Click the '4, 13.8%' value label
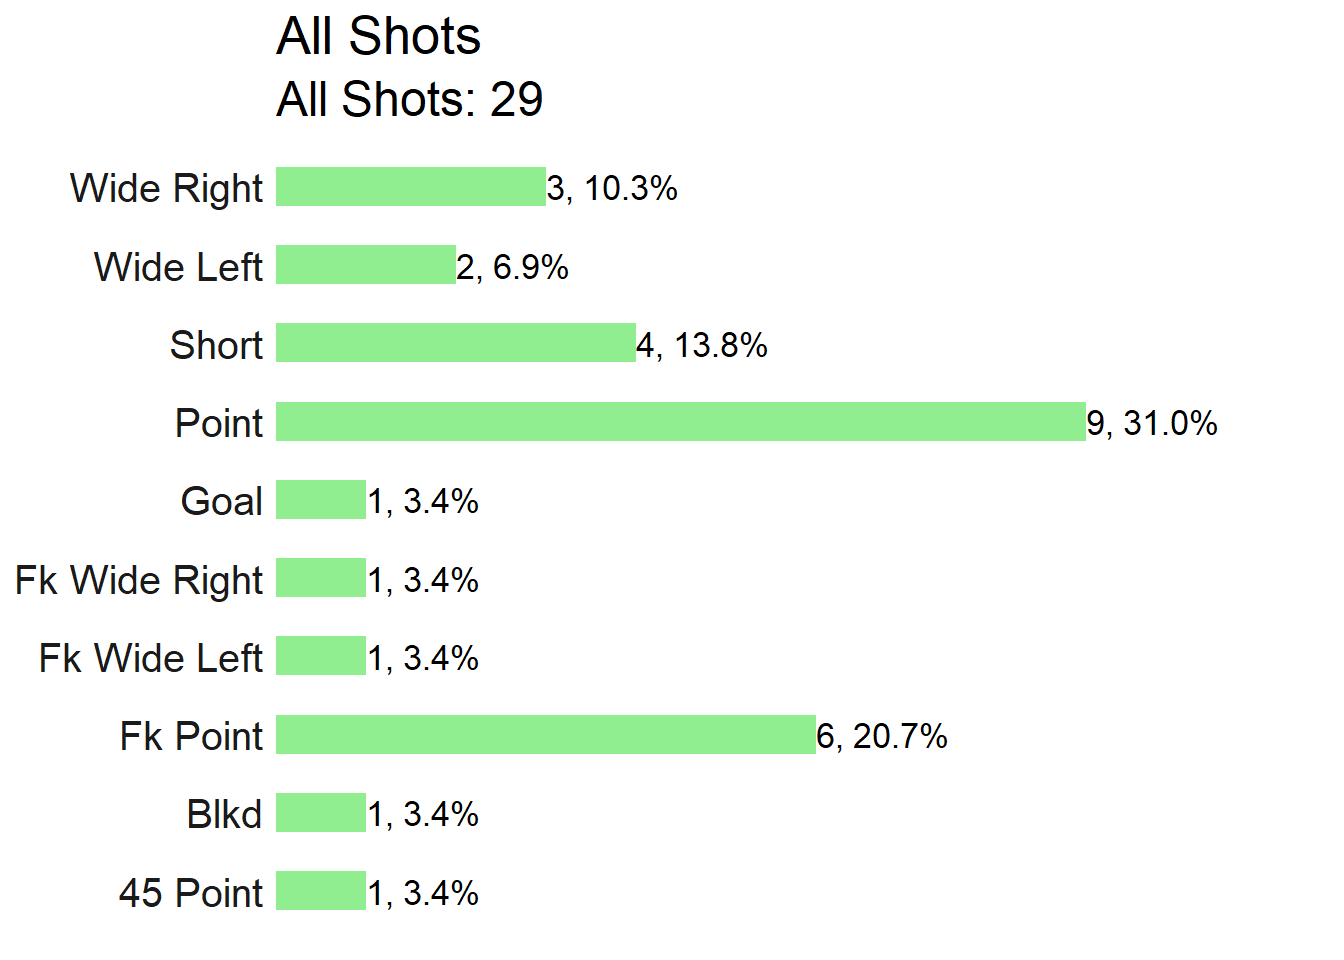1344x960 pixels. pyautogui.click(x=702, y=345)
